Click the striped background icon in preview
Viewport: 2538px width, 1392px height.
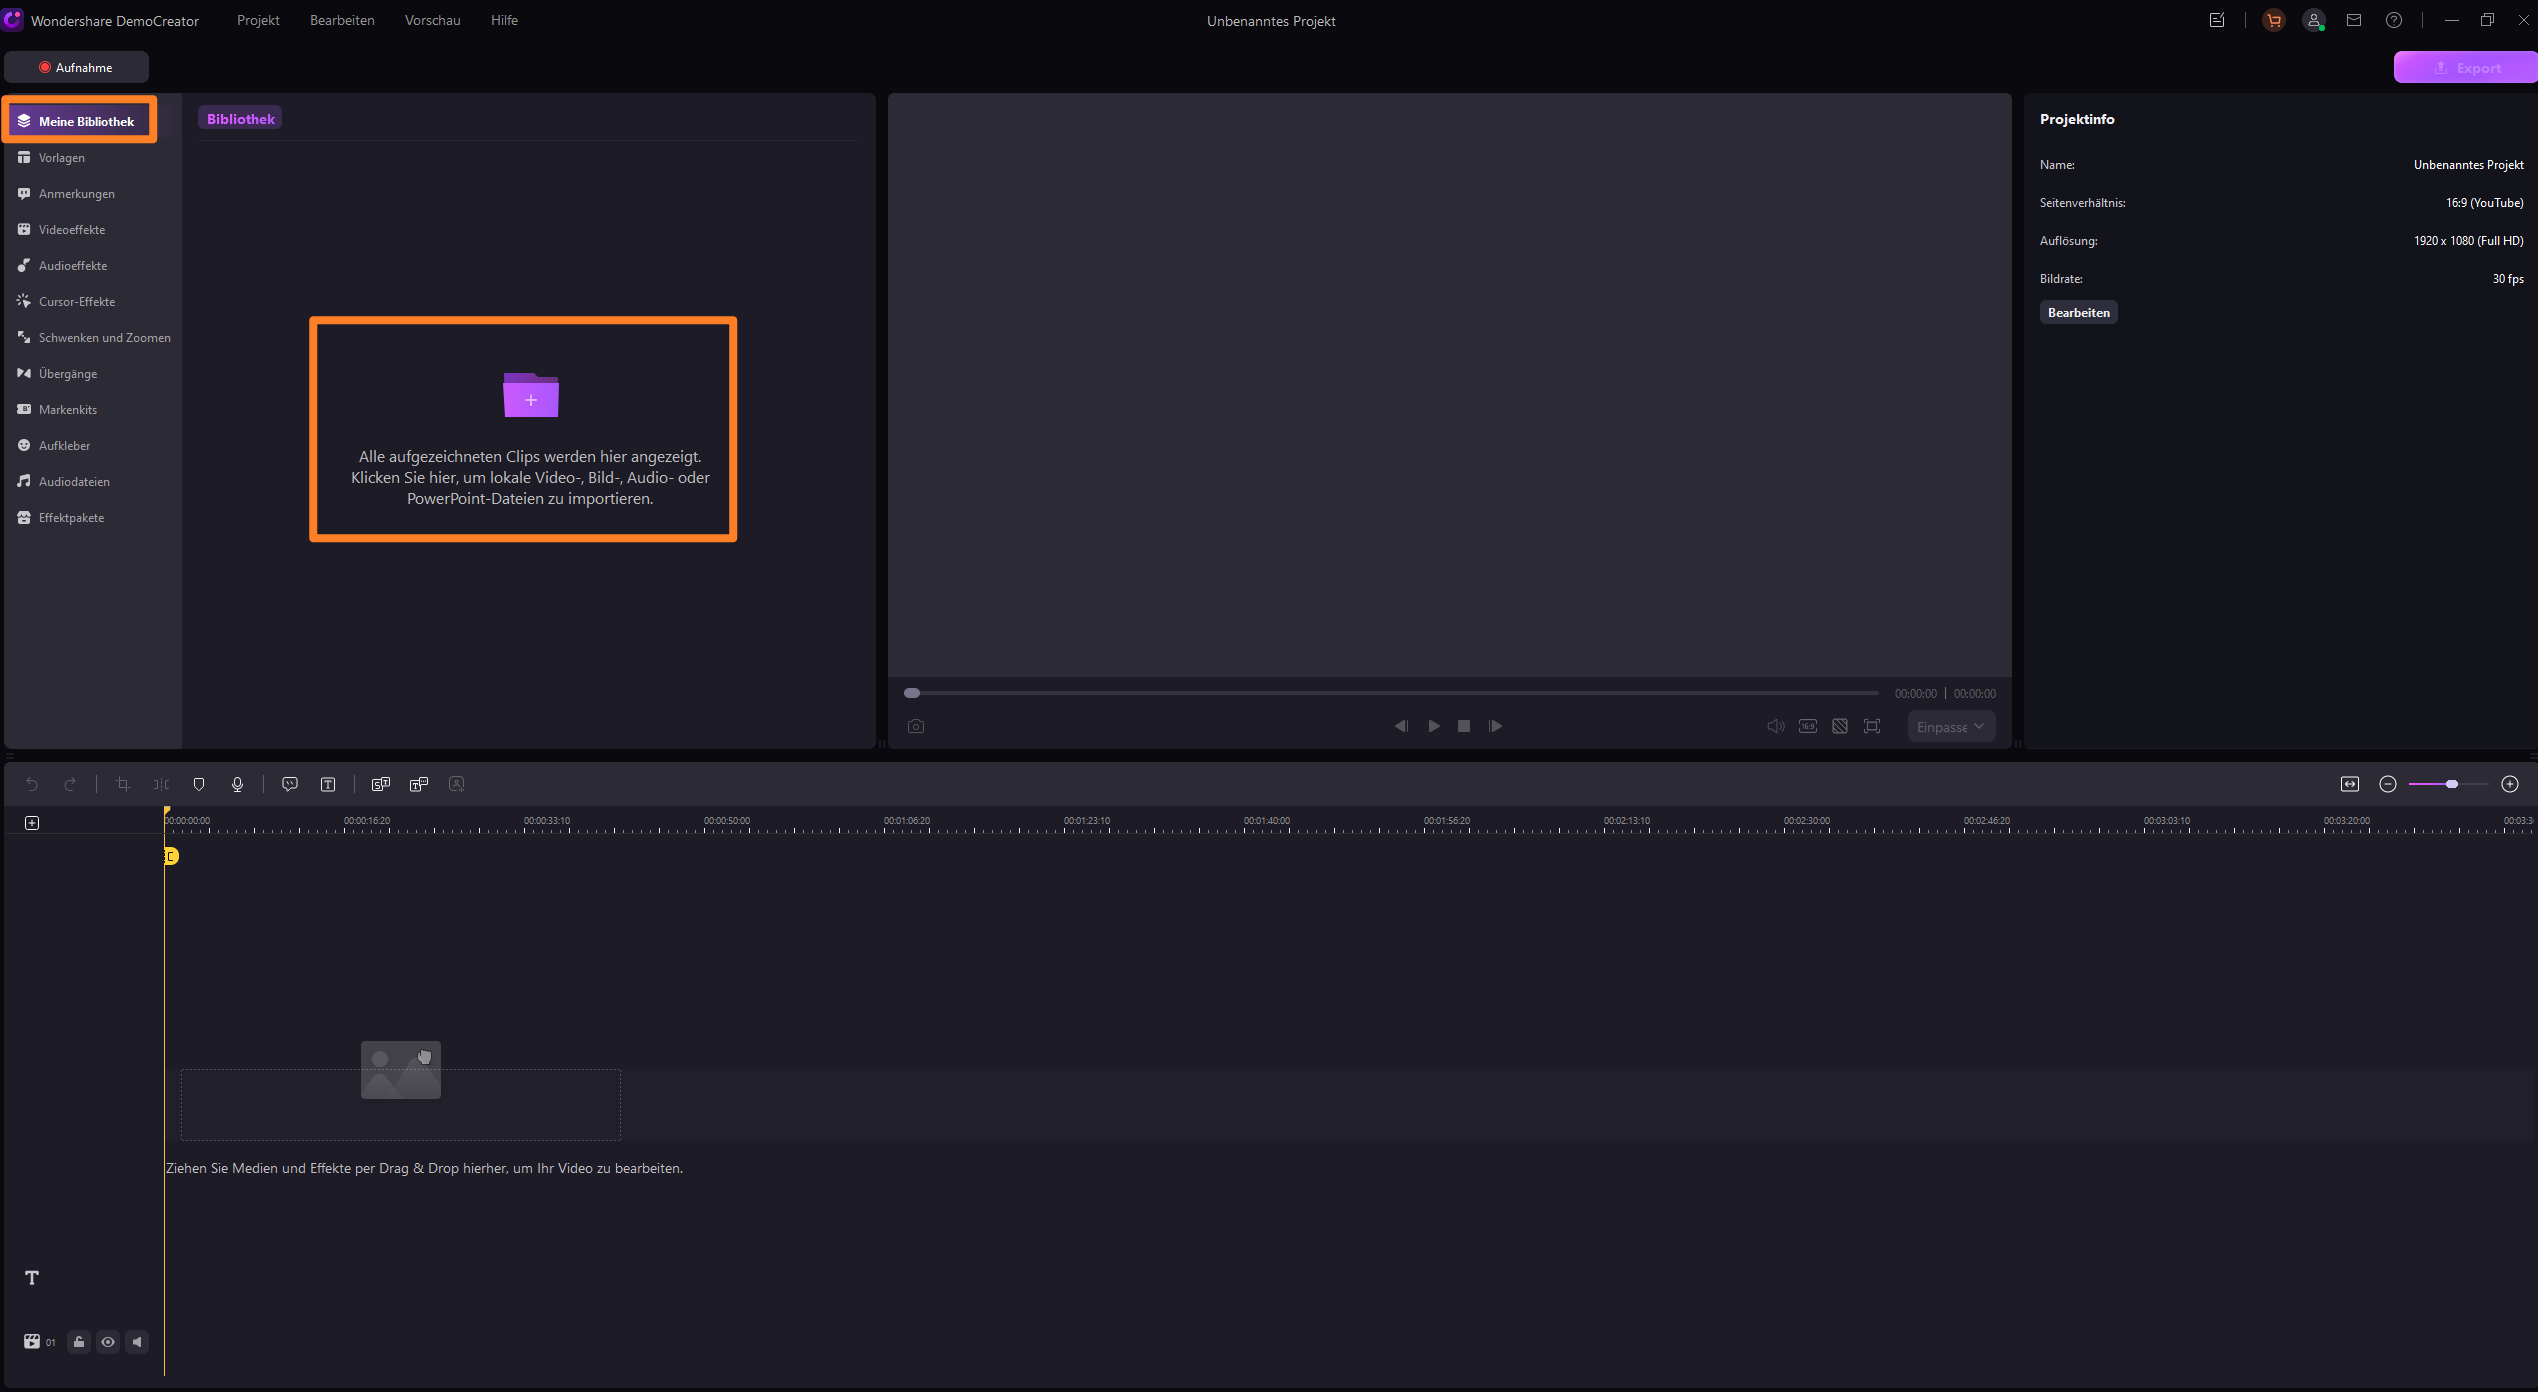pyautogui.click(x=1840, y=726)
